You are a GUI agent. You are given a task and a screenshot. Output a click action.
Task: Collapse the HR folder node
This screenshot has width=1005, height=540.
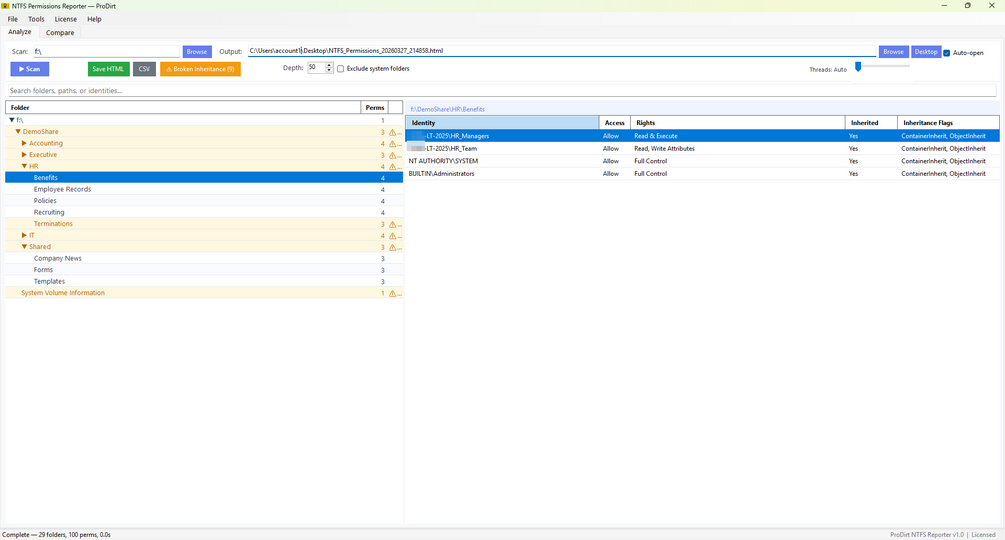(x=24, y=166)
